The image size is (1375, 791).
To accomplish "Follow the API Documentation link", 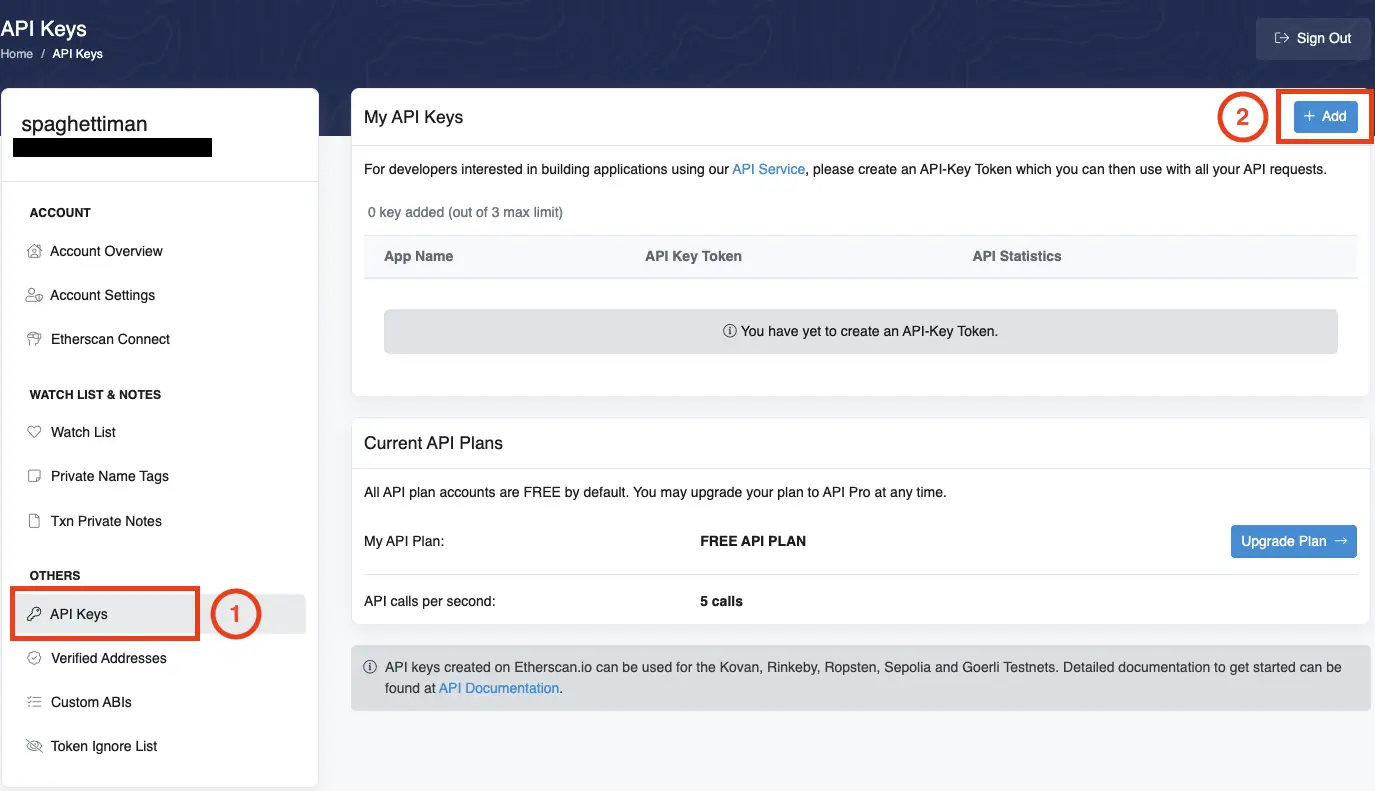I will click(x=498, y=688).
